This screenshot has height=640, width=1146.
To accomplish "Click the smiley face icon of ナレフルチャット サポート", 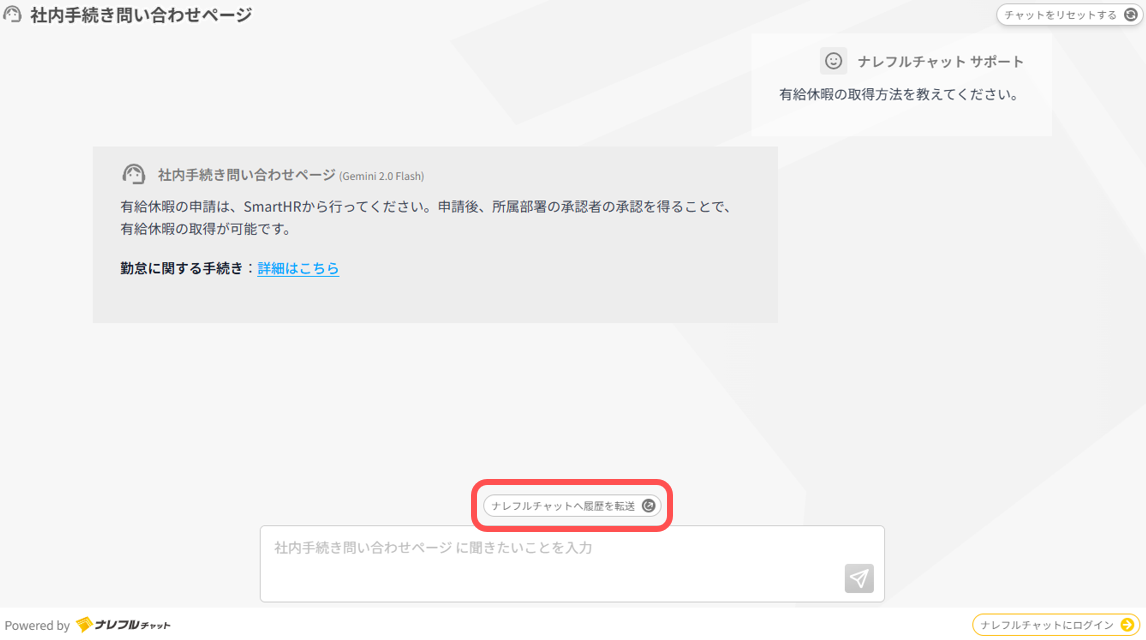I will point(834,61).
